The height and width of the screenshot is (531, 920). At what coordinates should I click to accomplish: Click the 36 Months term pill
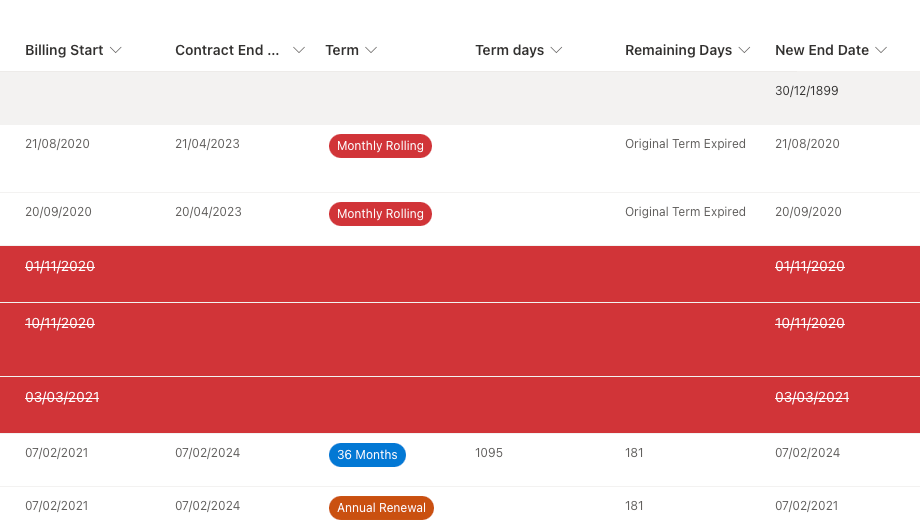(x=367, y=455)
